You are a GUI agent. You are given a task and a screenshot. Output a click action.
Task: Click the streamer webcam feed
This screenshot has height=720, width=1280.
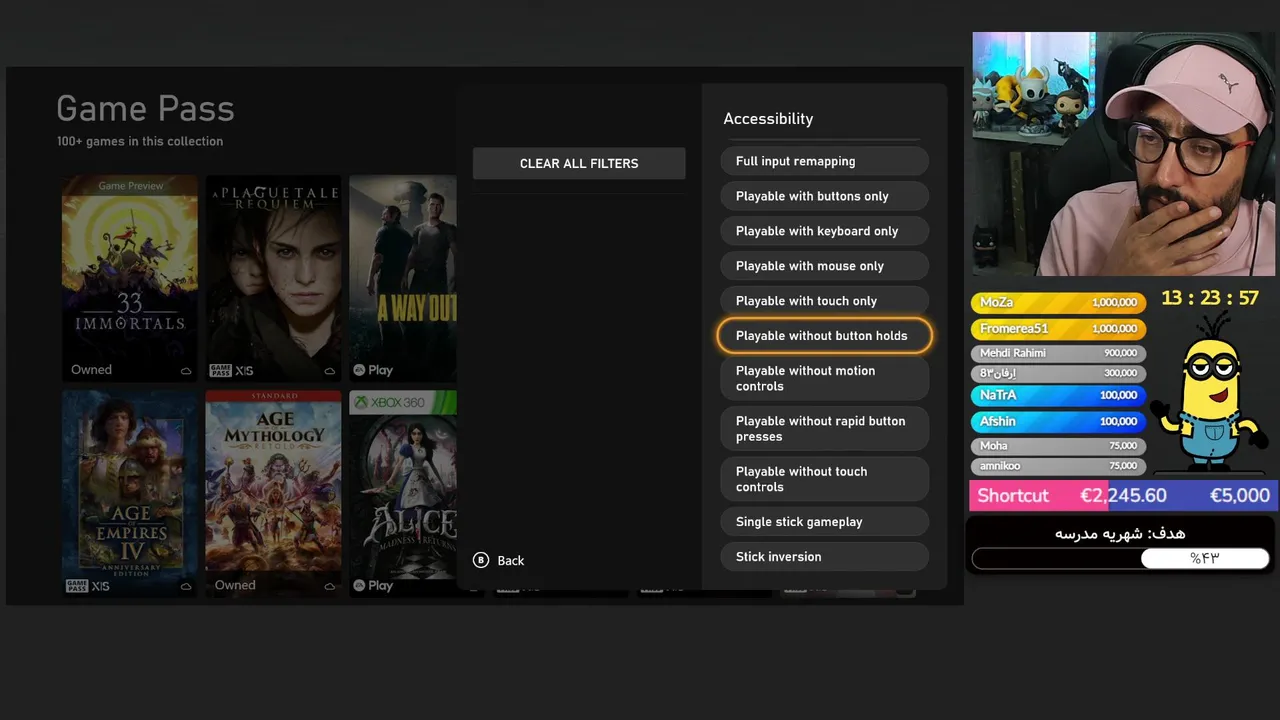(1123, 154)
